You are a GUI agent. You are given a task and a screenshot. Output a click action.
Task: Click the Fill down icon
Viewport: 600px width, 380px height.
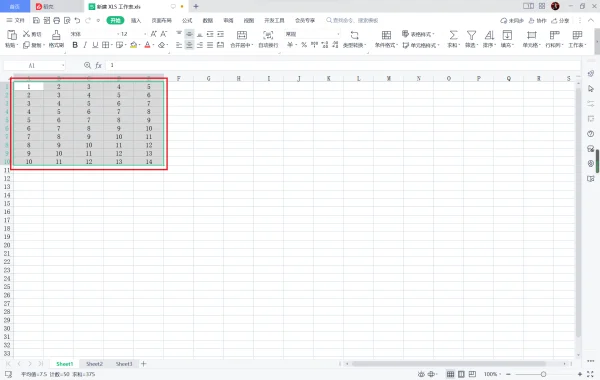507,35
